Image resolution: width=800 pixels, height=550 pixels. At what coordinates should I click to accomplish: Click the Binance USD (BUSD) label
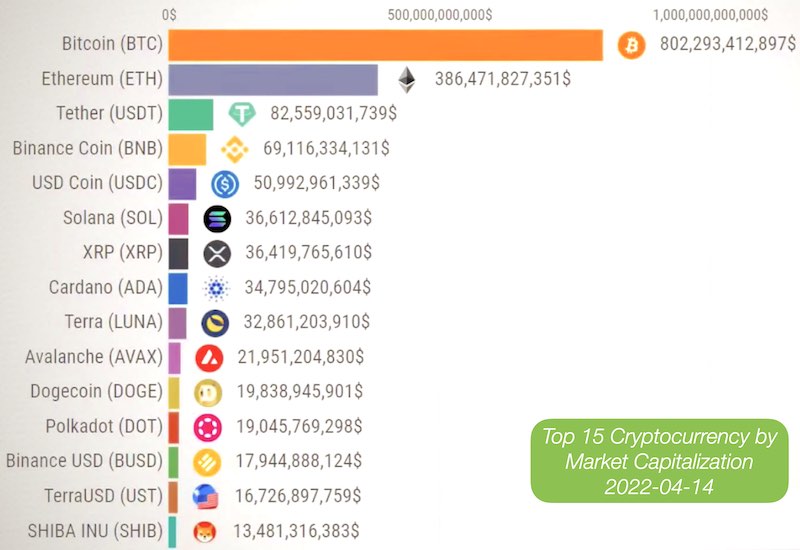[84, 461]
